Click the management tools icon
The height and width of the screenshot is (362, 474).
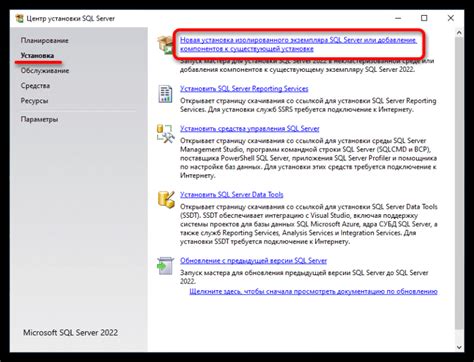pyautogui.click(x=165, y=134)
